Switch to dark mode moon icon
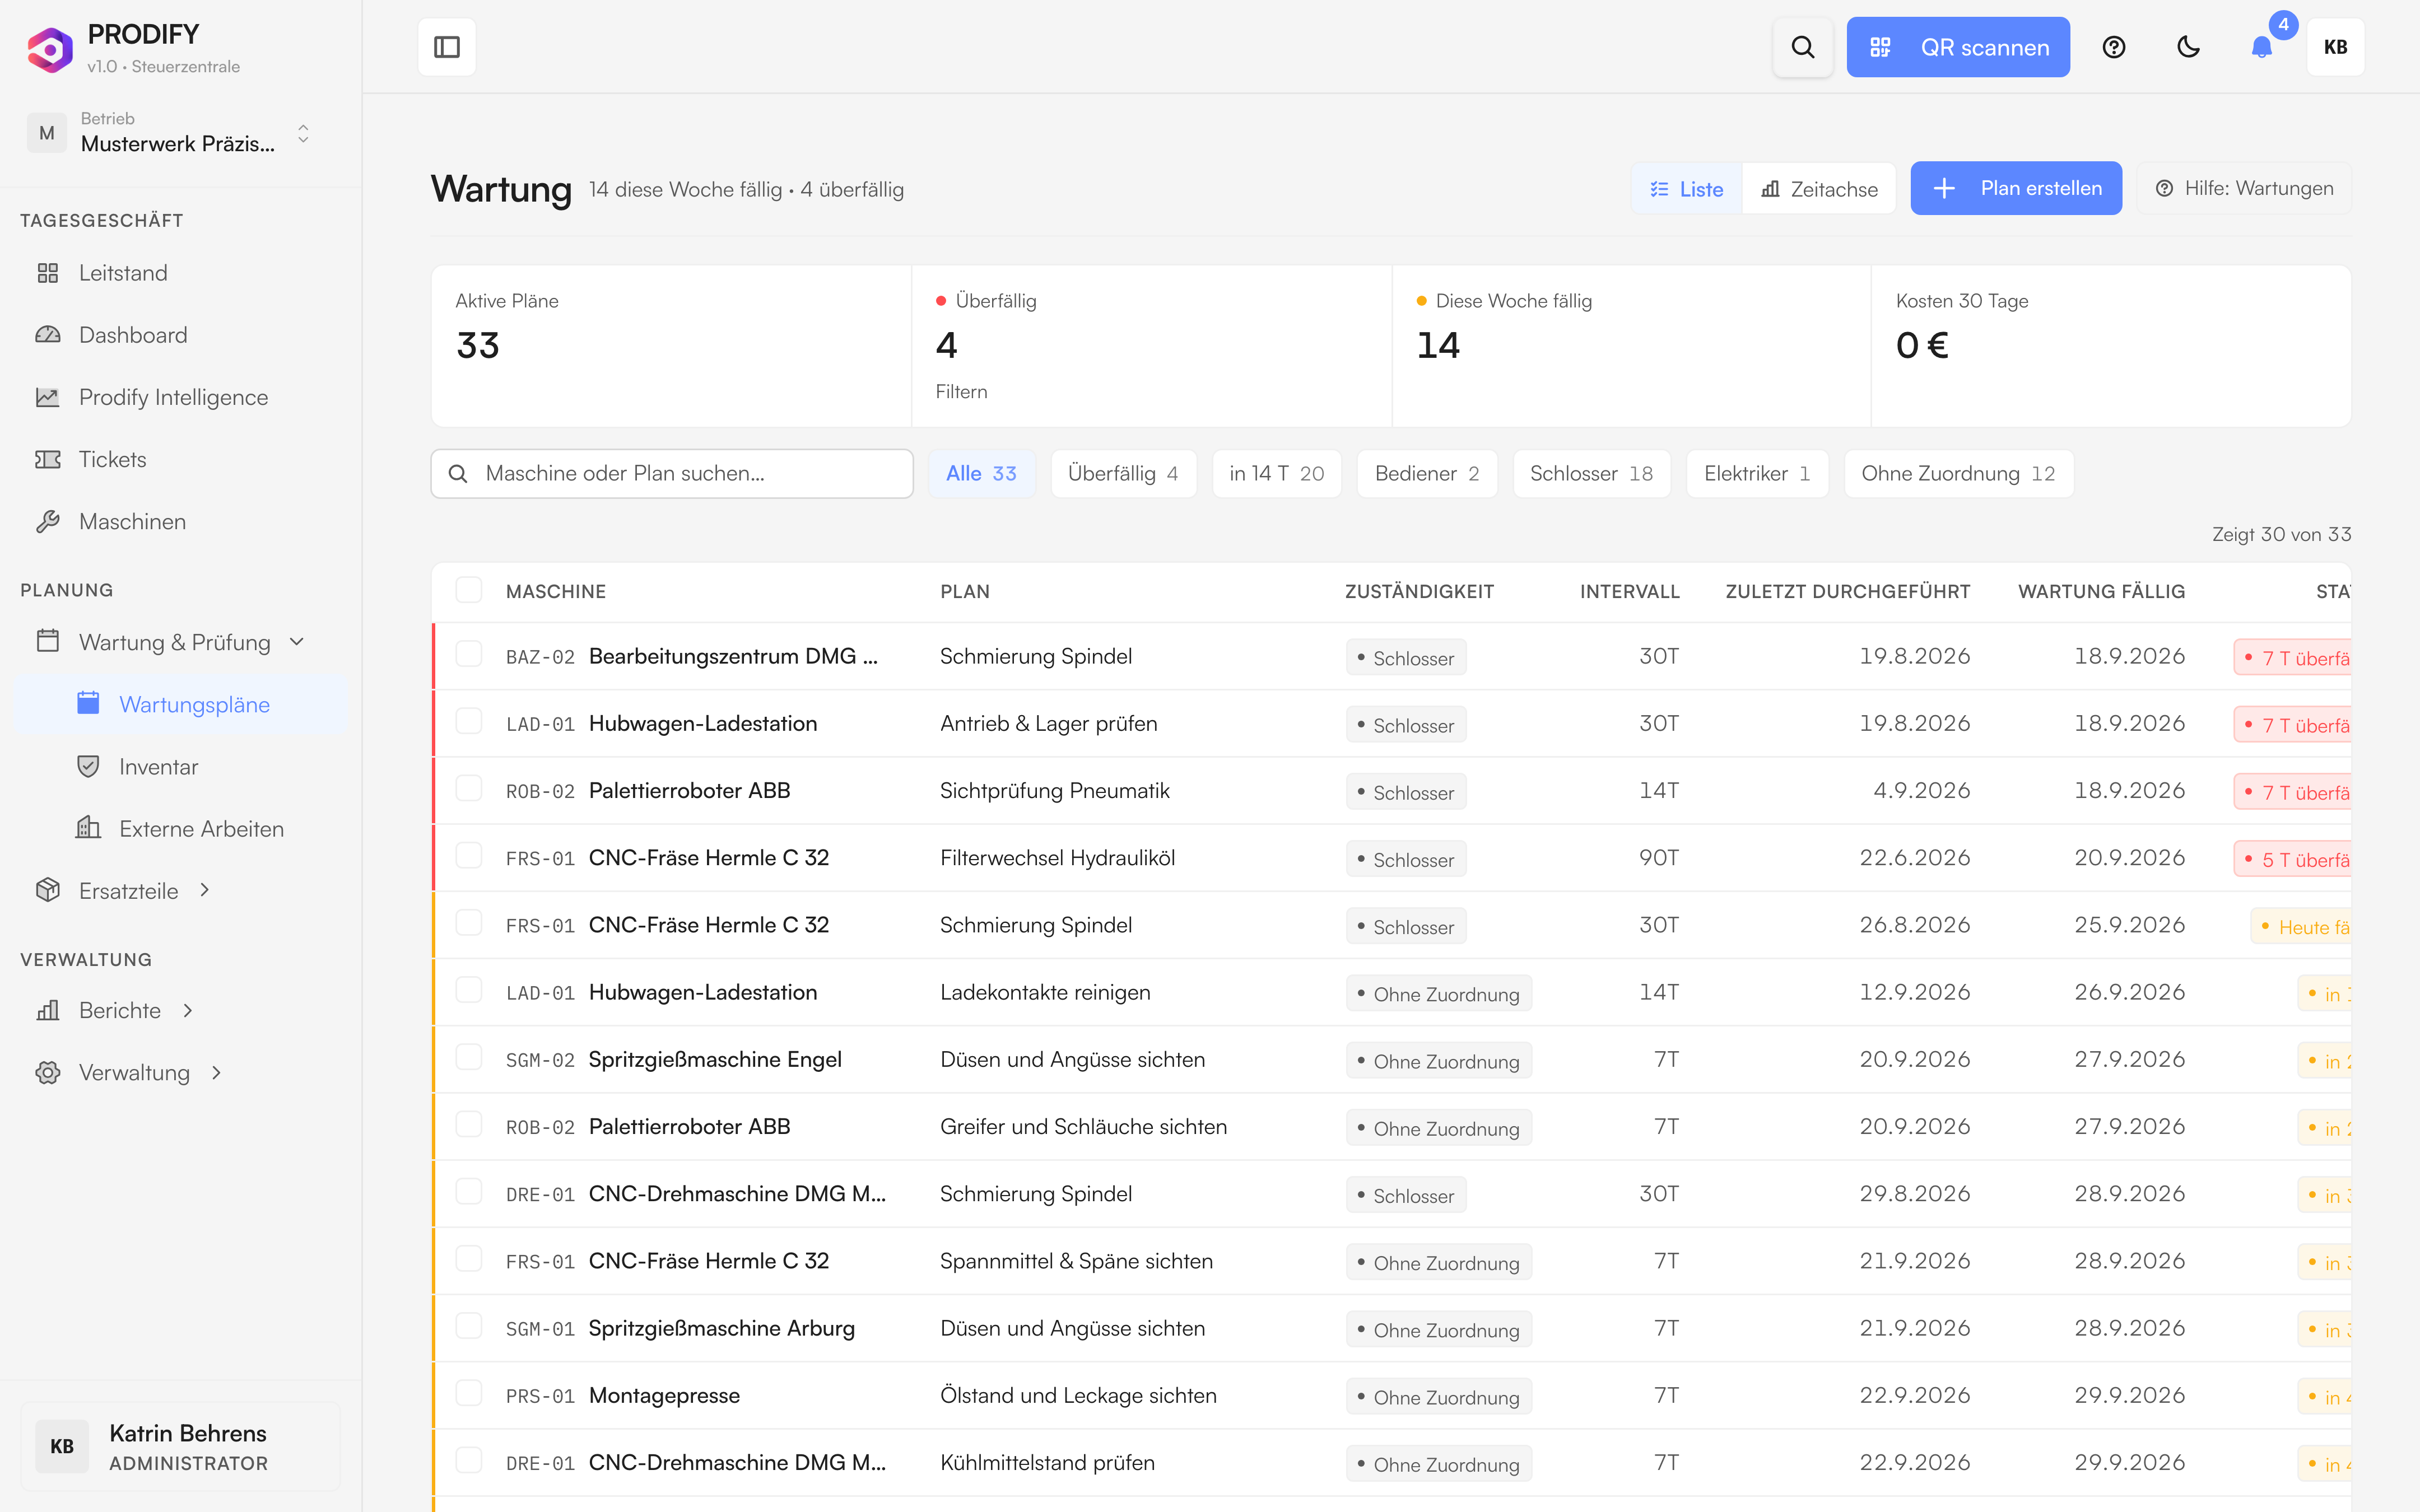The image size is (2420, 1512). (x=2188, y=47)
